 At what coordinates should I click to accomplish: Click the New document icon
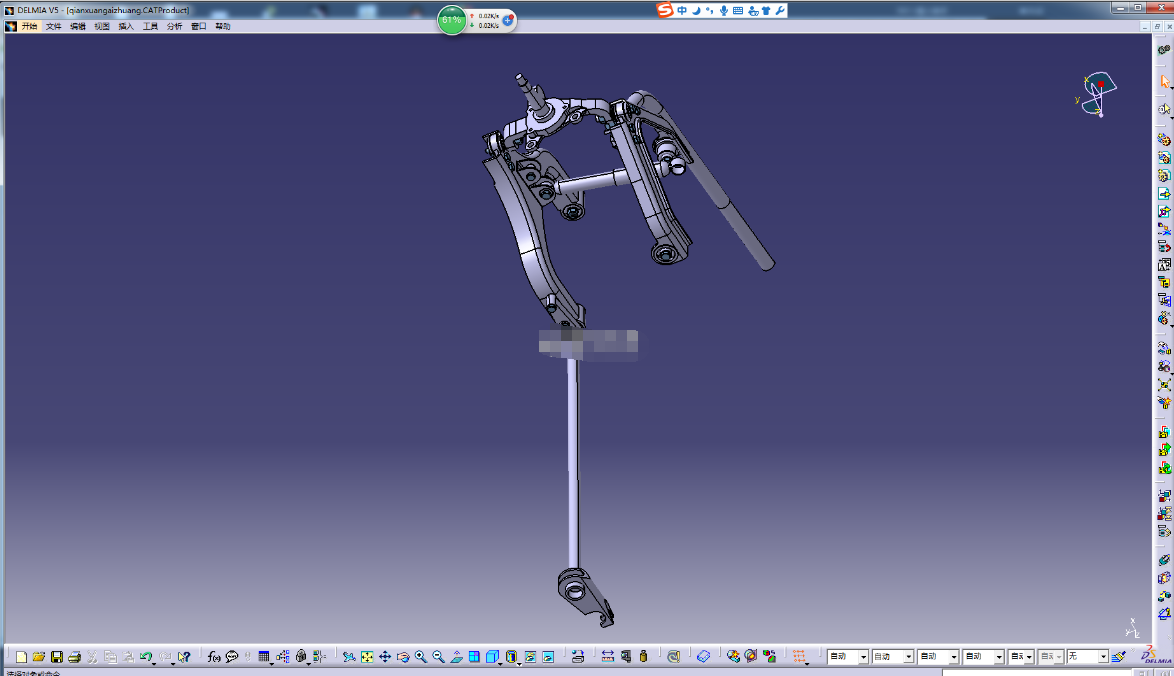[21, 657]
